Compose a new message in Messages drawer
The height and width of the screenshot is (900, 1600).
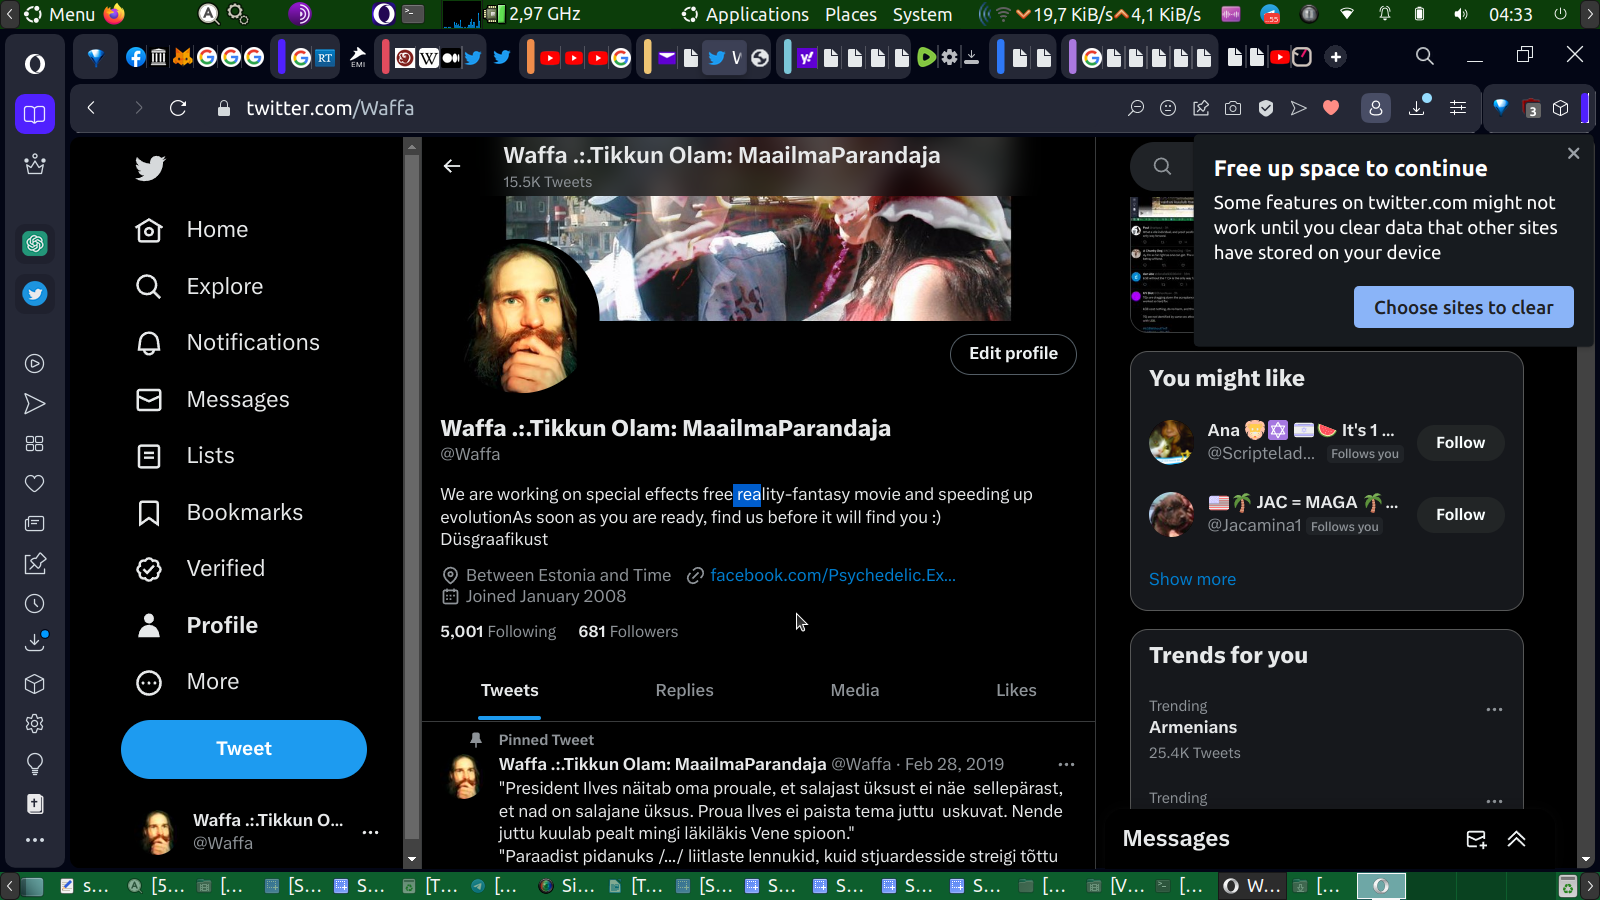pyautogui.click(x=1476, y=839)
